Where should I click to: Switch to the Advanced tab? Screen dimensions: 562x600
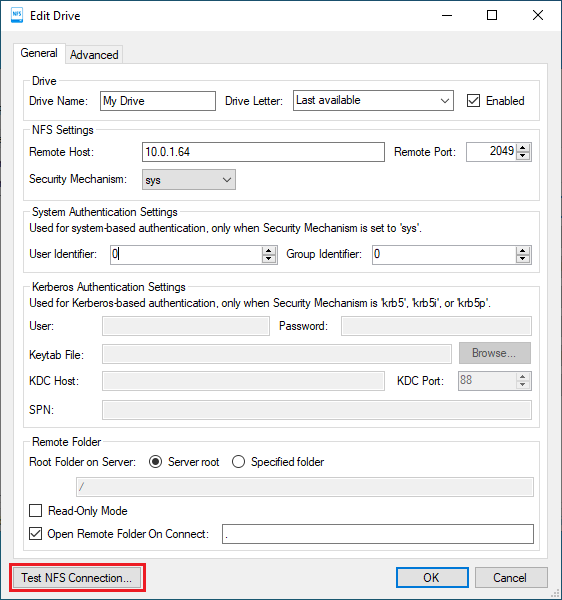94,55
